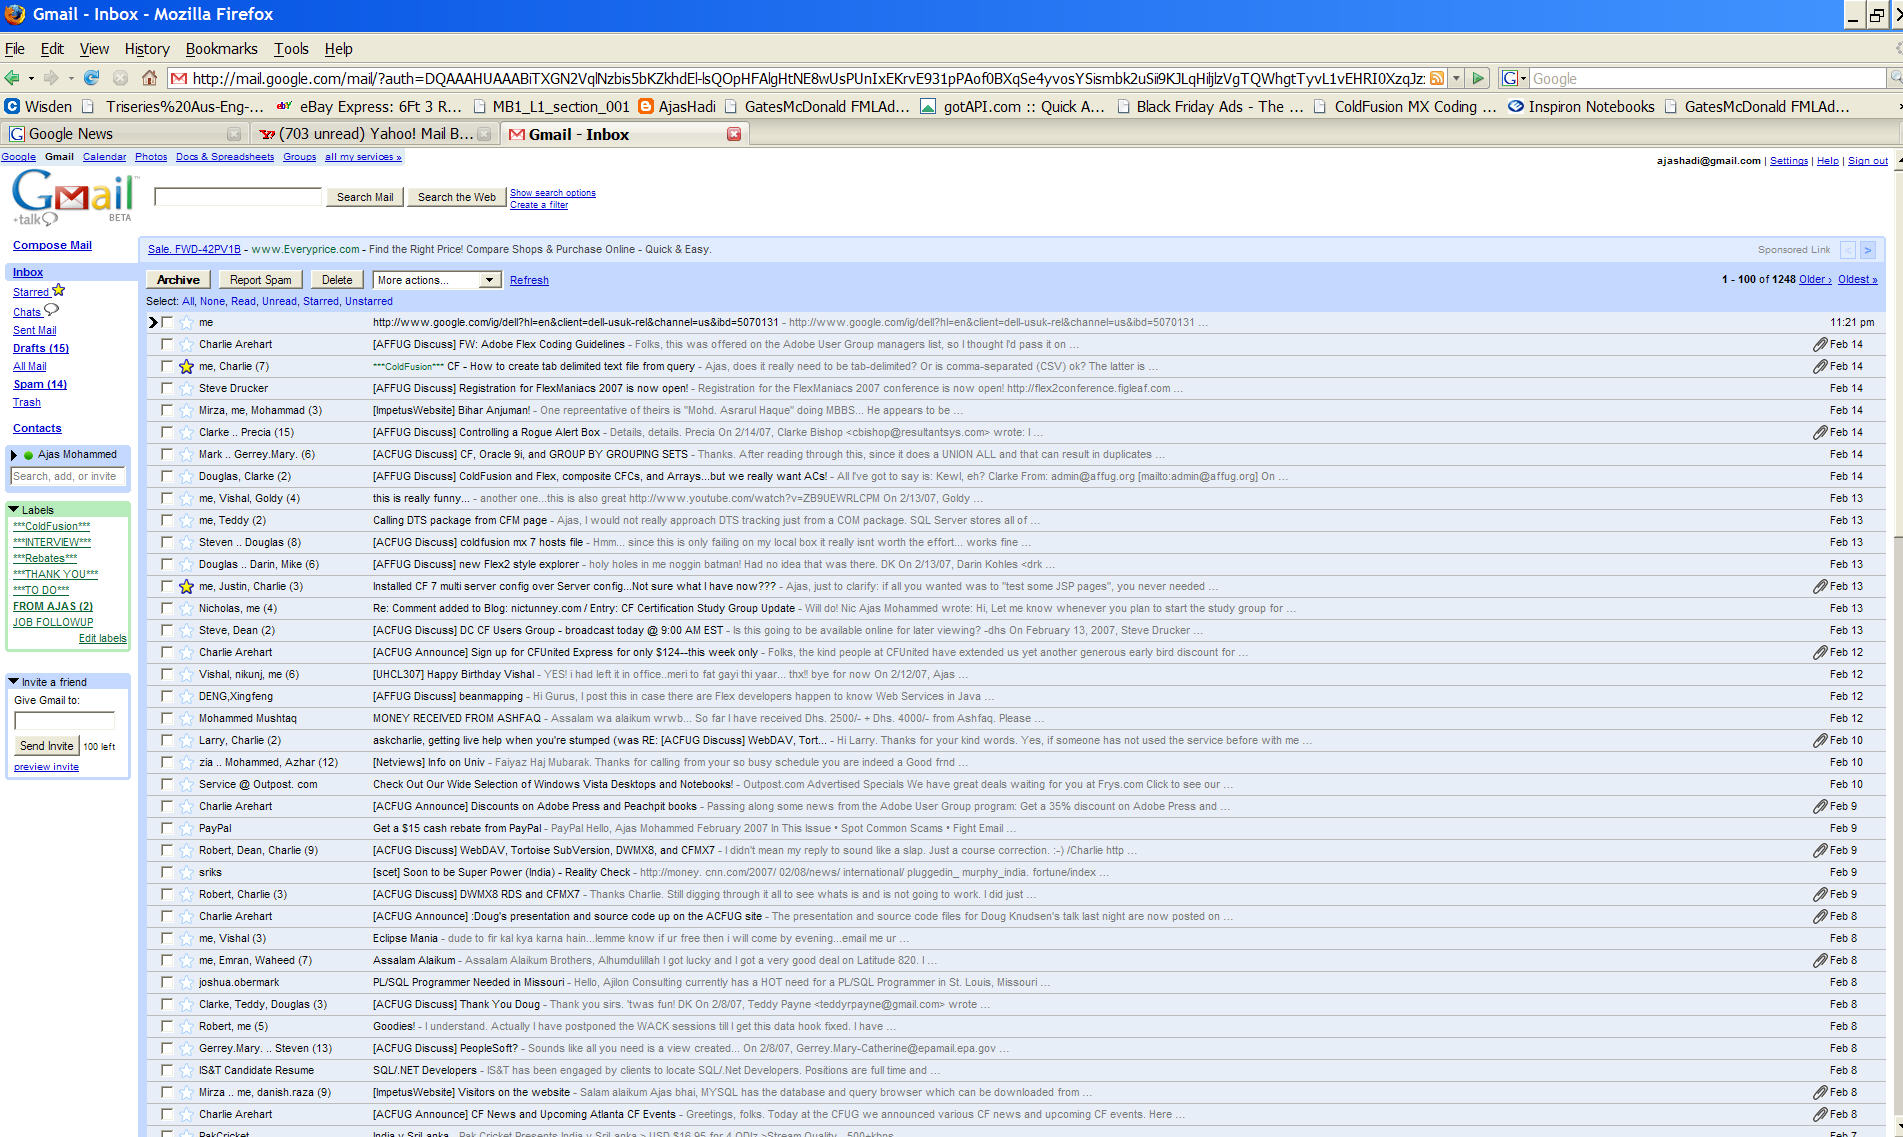Viewport: 1903px width, 1137px height.
Task: Open the Drafts (15) folder
Action: tap(41, 348)
